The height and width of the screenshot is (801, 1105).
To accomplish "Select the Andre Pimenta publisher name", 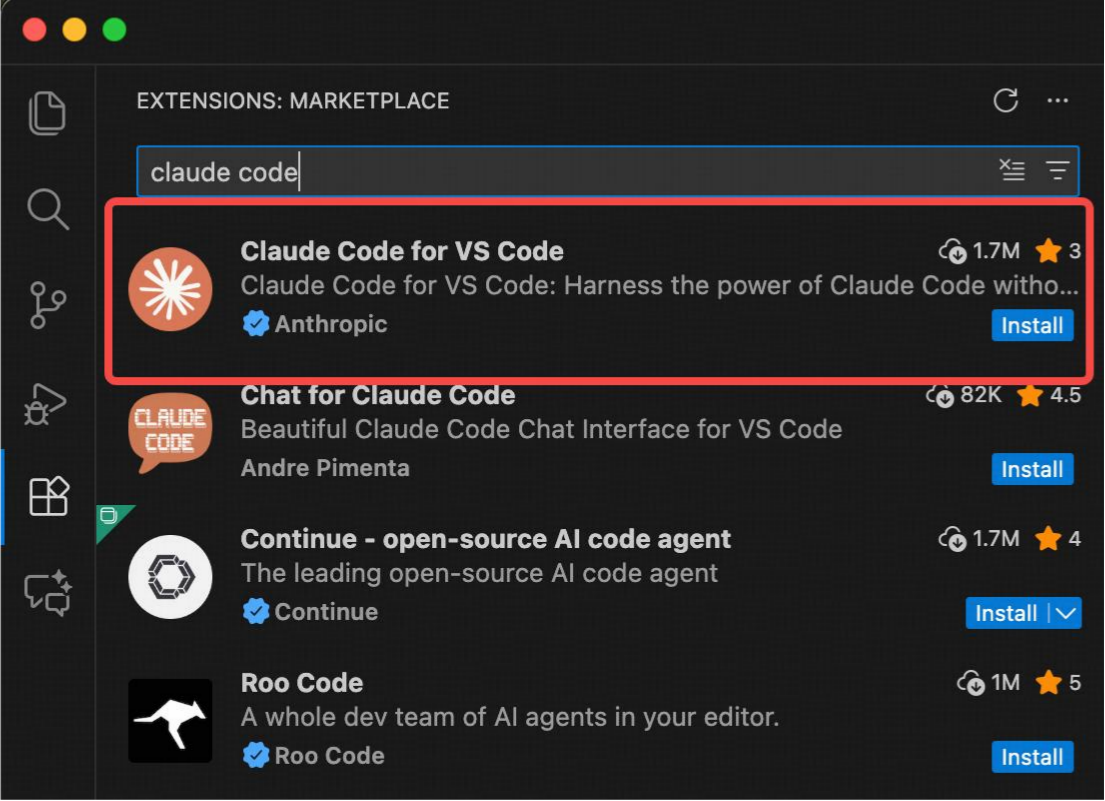I will [325, 468].
